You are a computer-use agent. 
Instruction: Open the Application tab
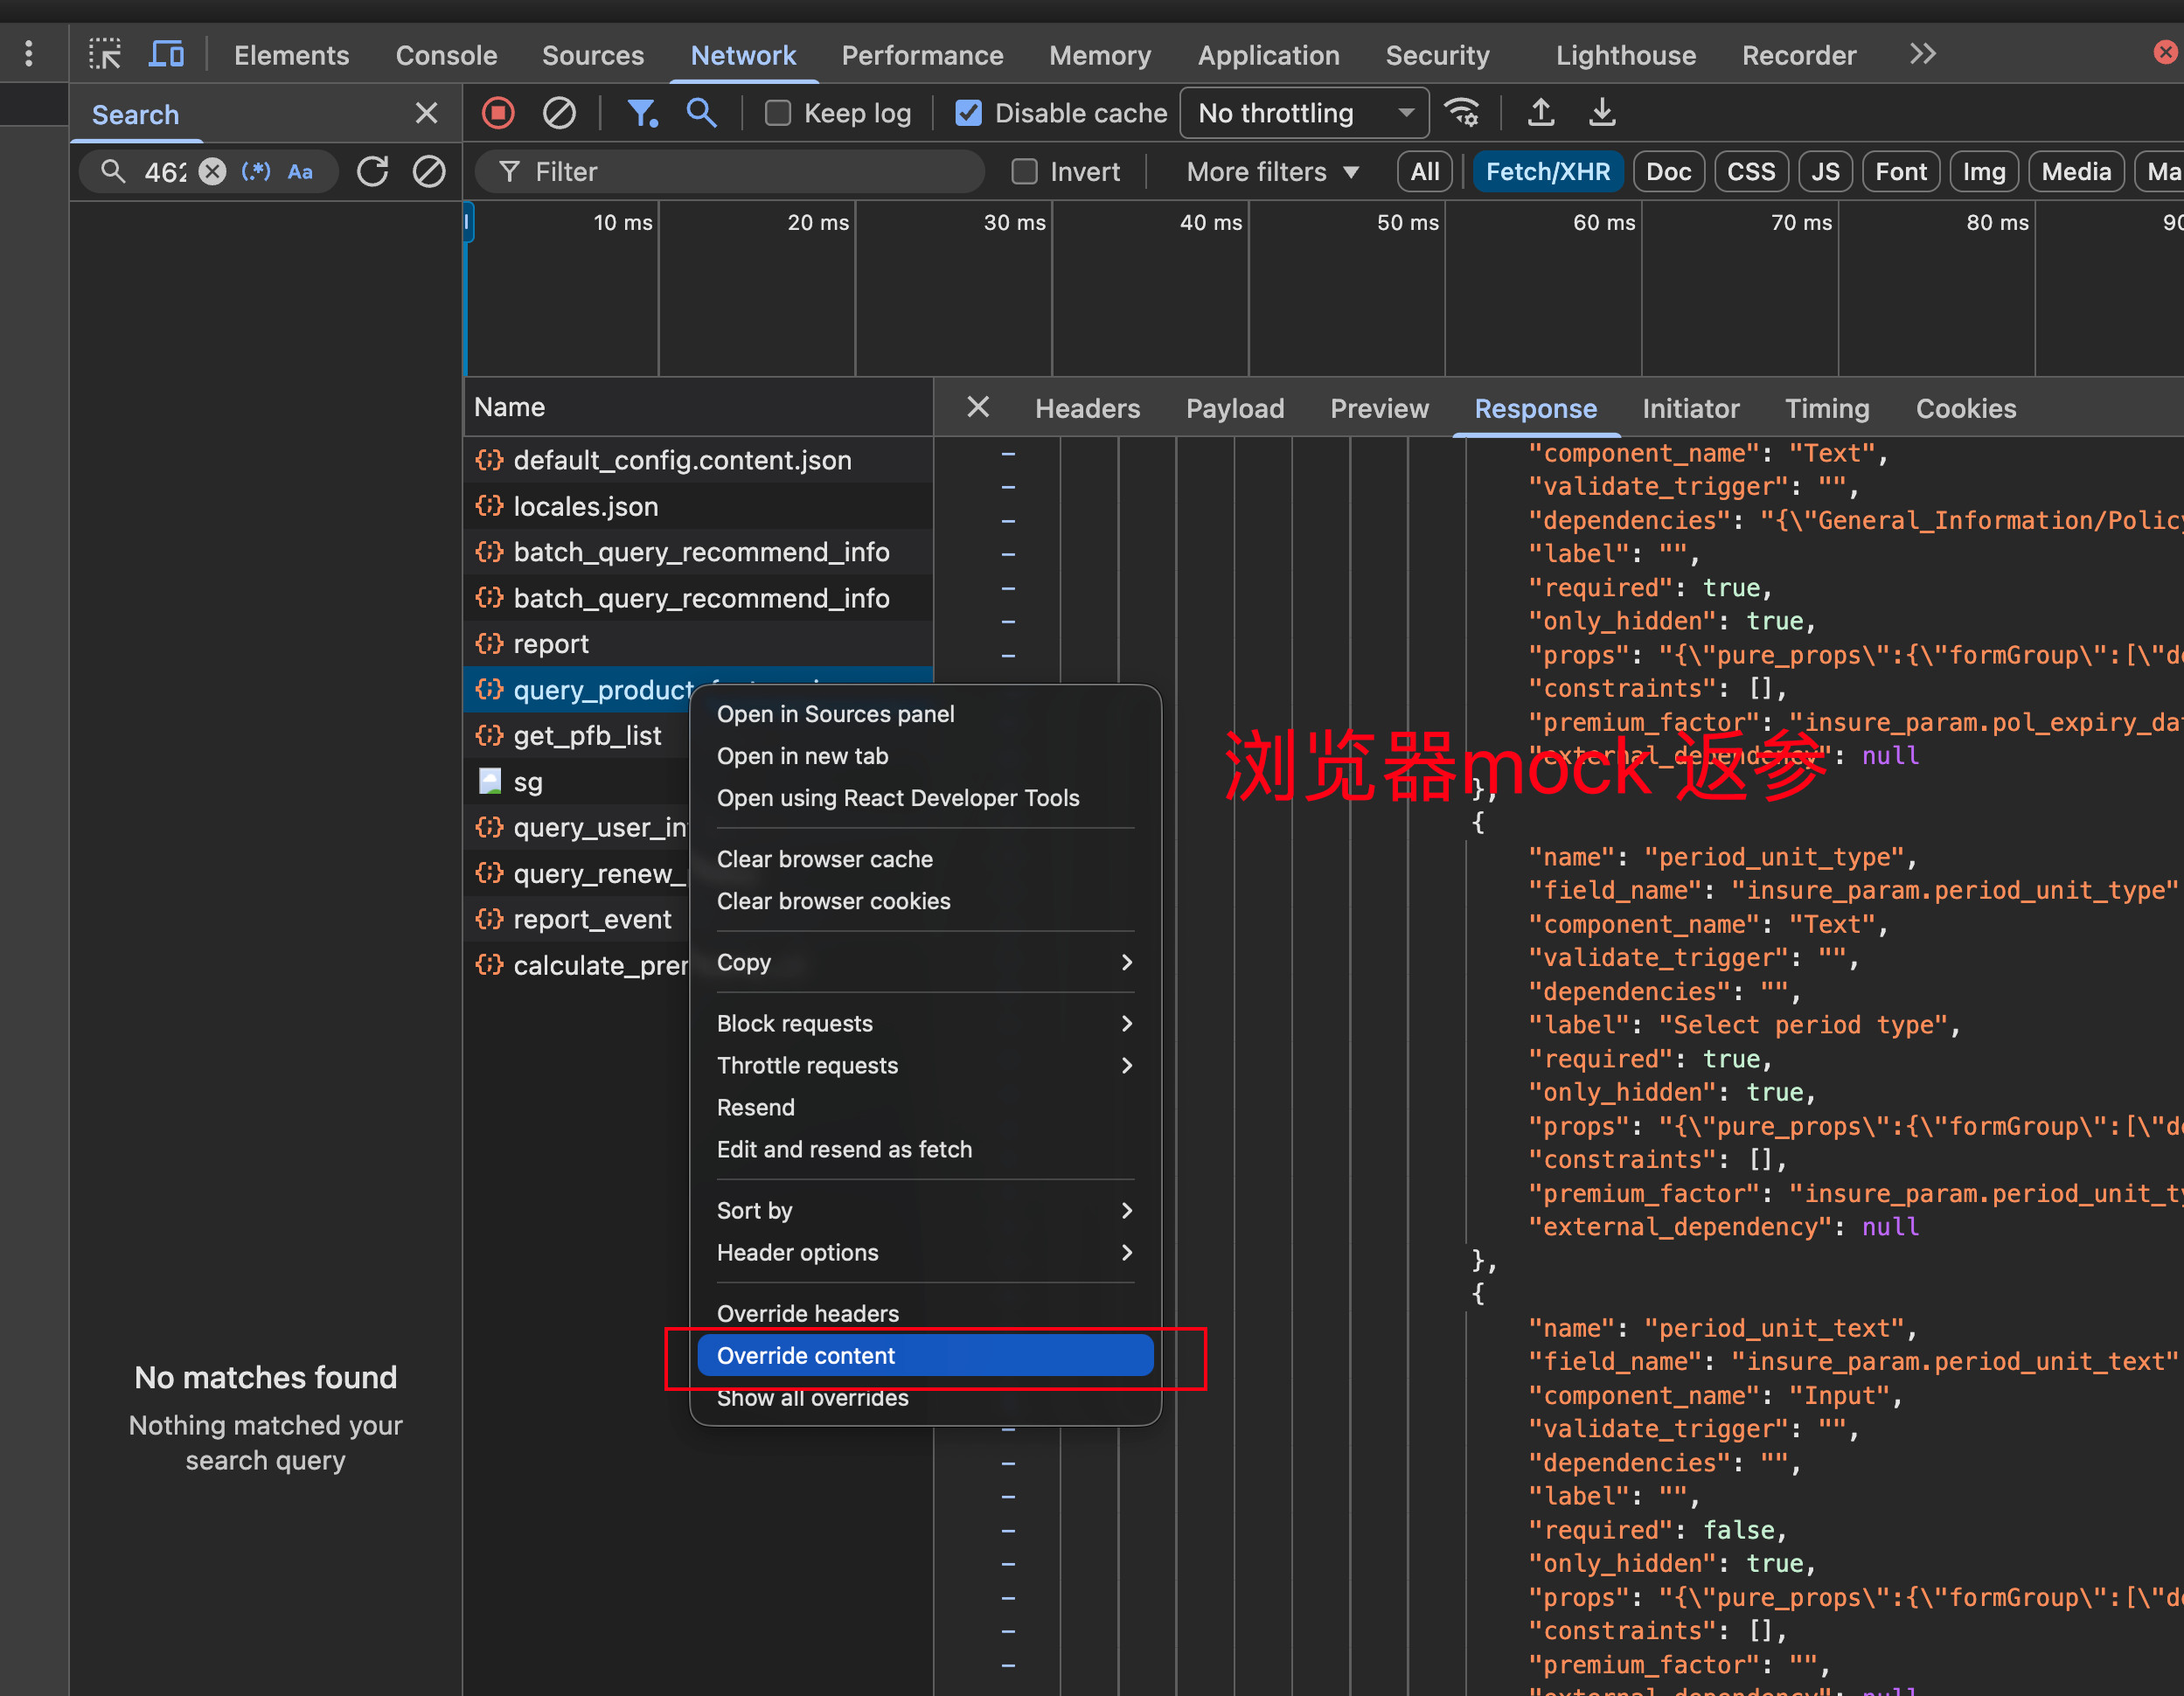[x=1268, y=55]
